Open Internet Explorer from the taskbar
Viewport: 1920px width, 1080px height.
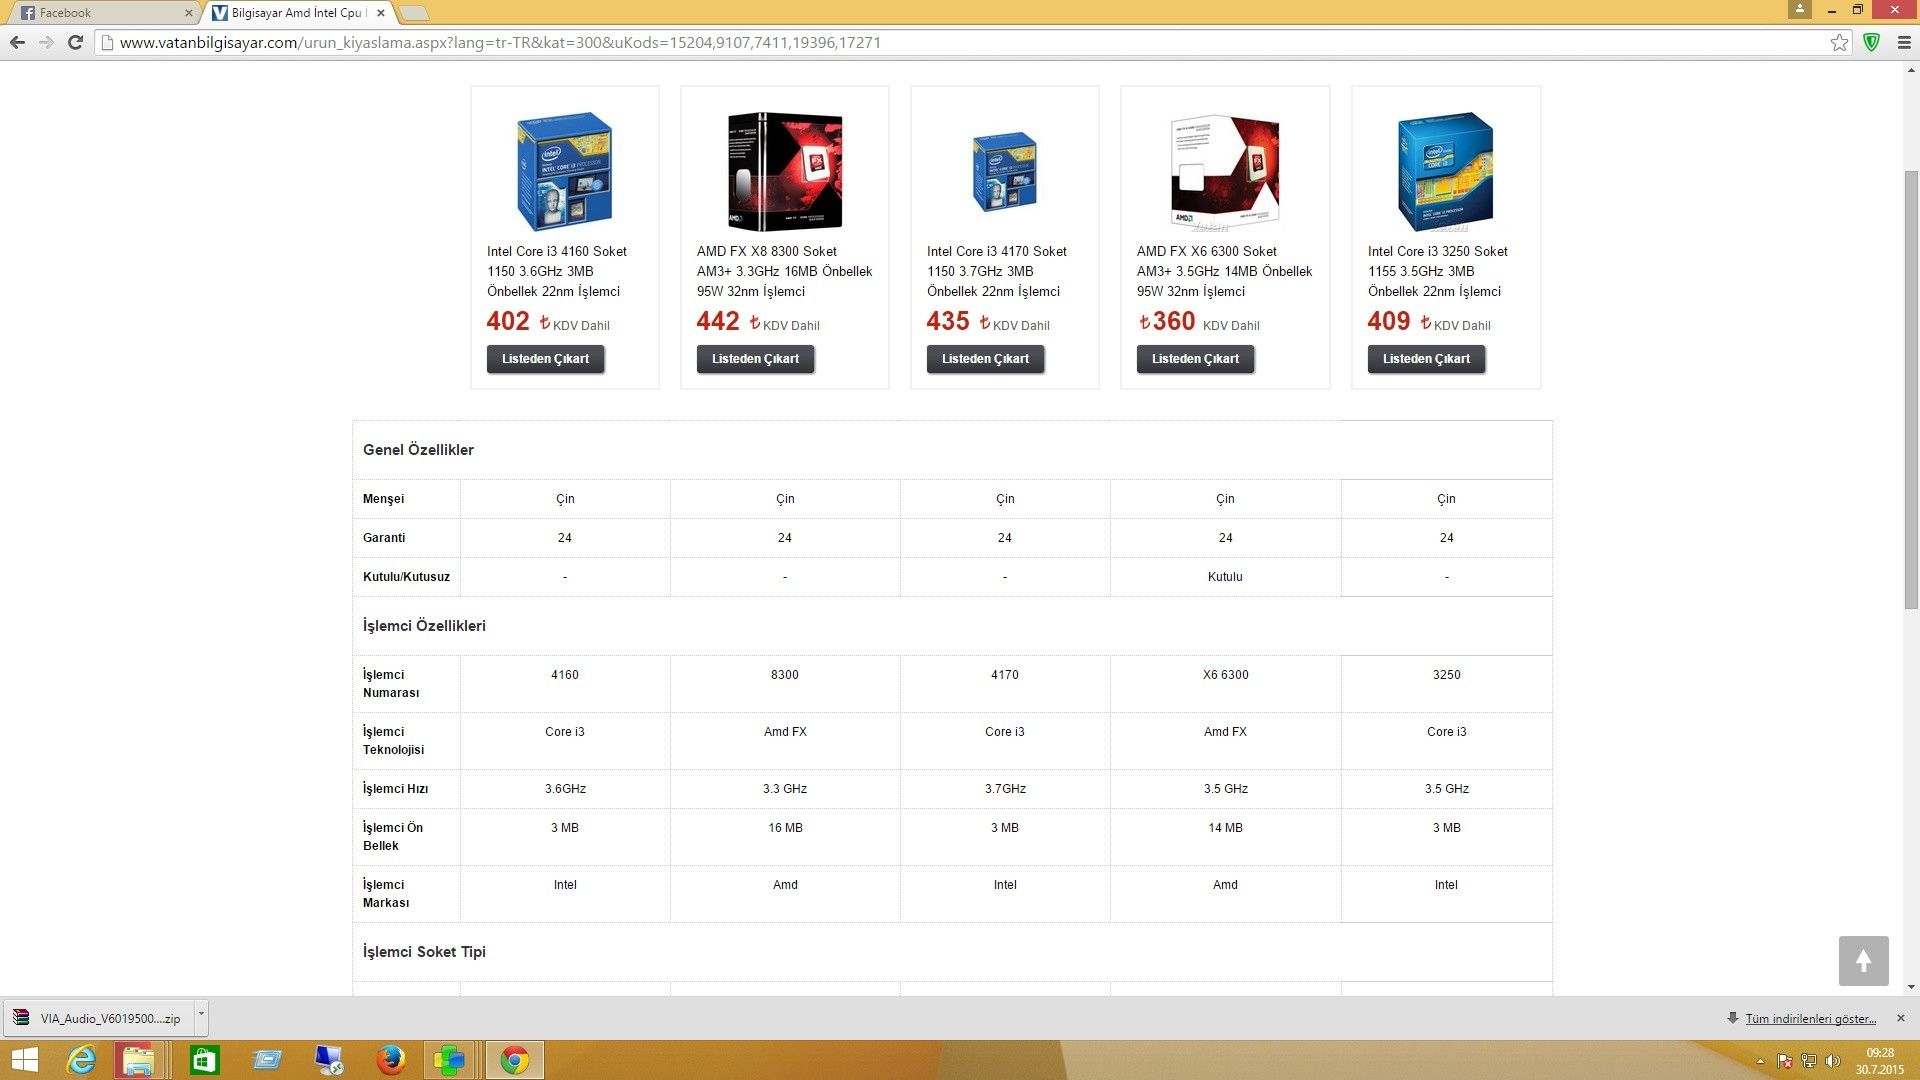click(x=81, y=1060)
